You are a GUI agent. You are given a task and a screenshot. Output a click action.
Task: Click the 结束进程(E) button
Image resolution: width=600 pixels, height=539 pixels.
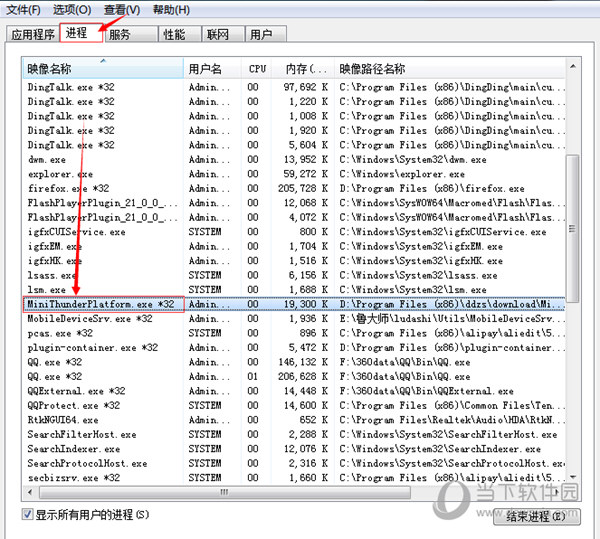click(x=536, y=516)
